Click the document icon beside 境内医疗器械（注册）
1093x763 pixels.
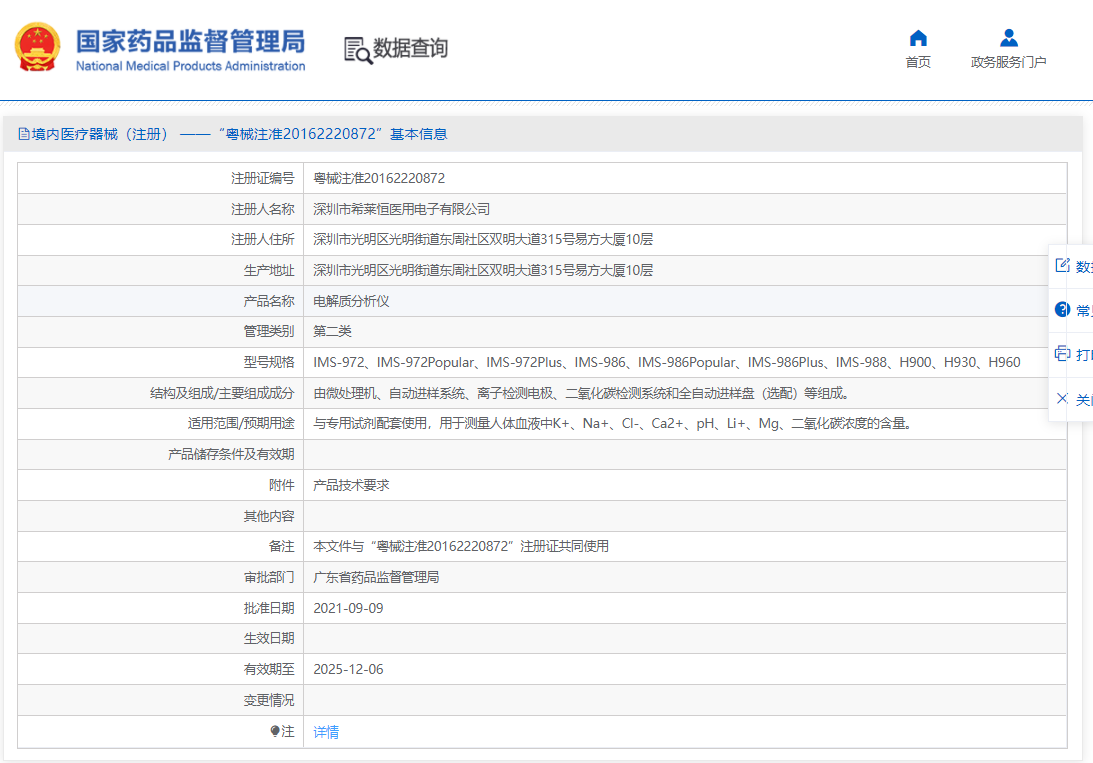[22, 132]
